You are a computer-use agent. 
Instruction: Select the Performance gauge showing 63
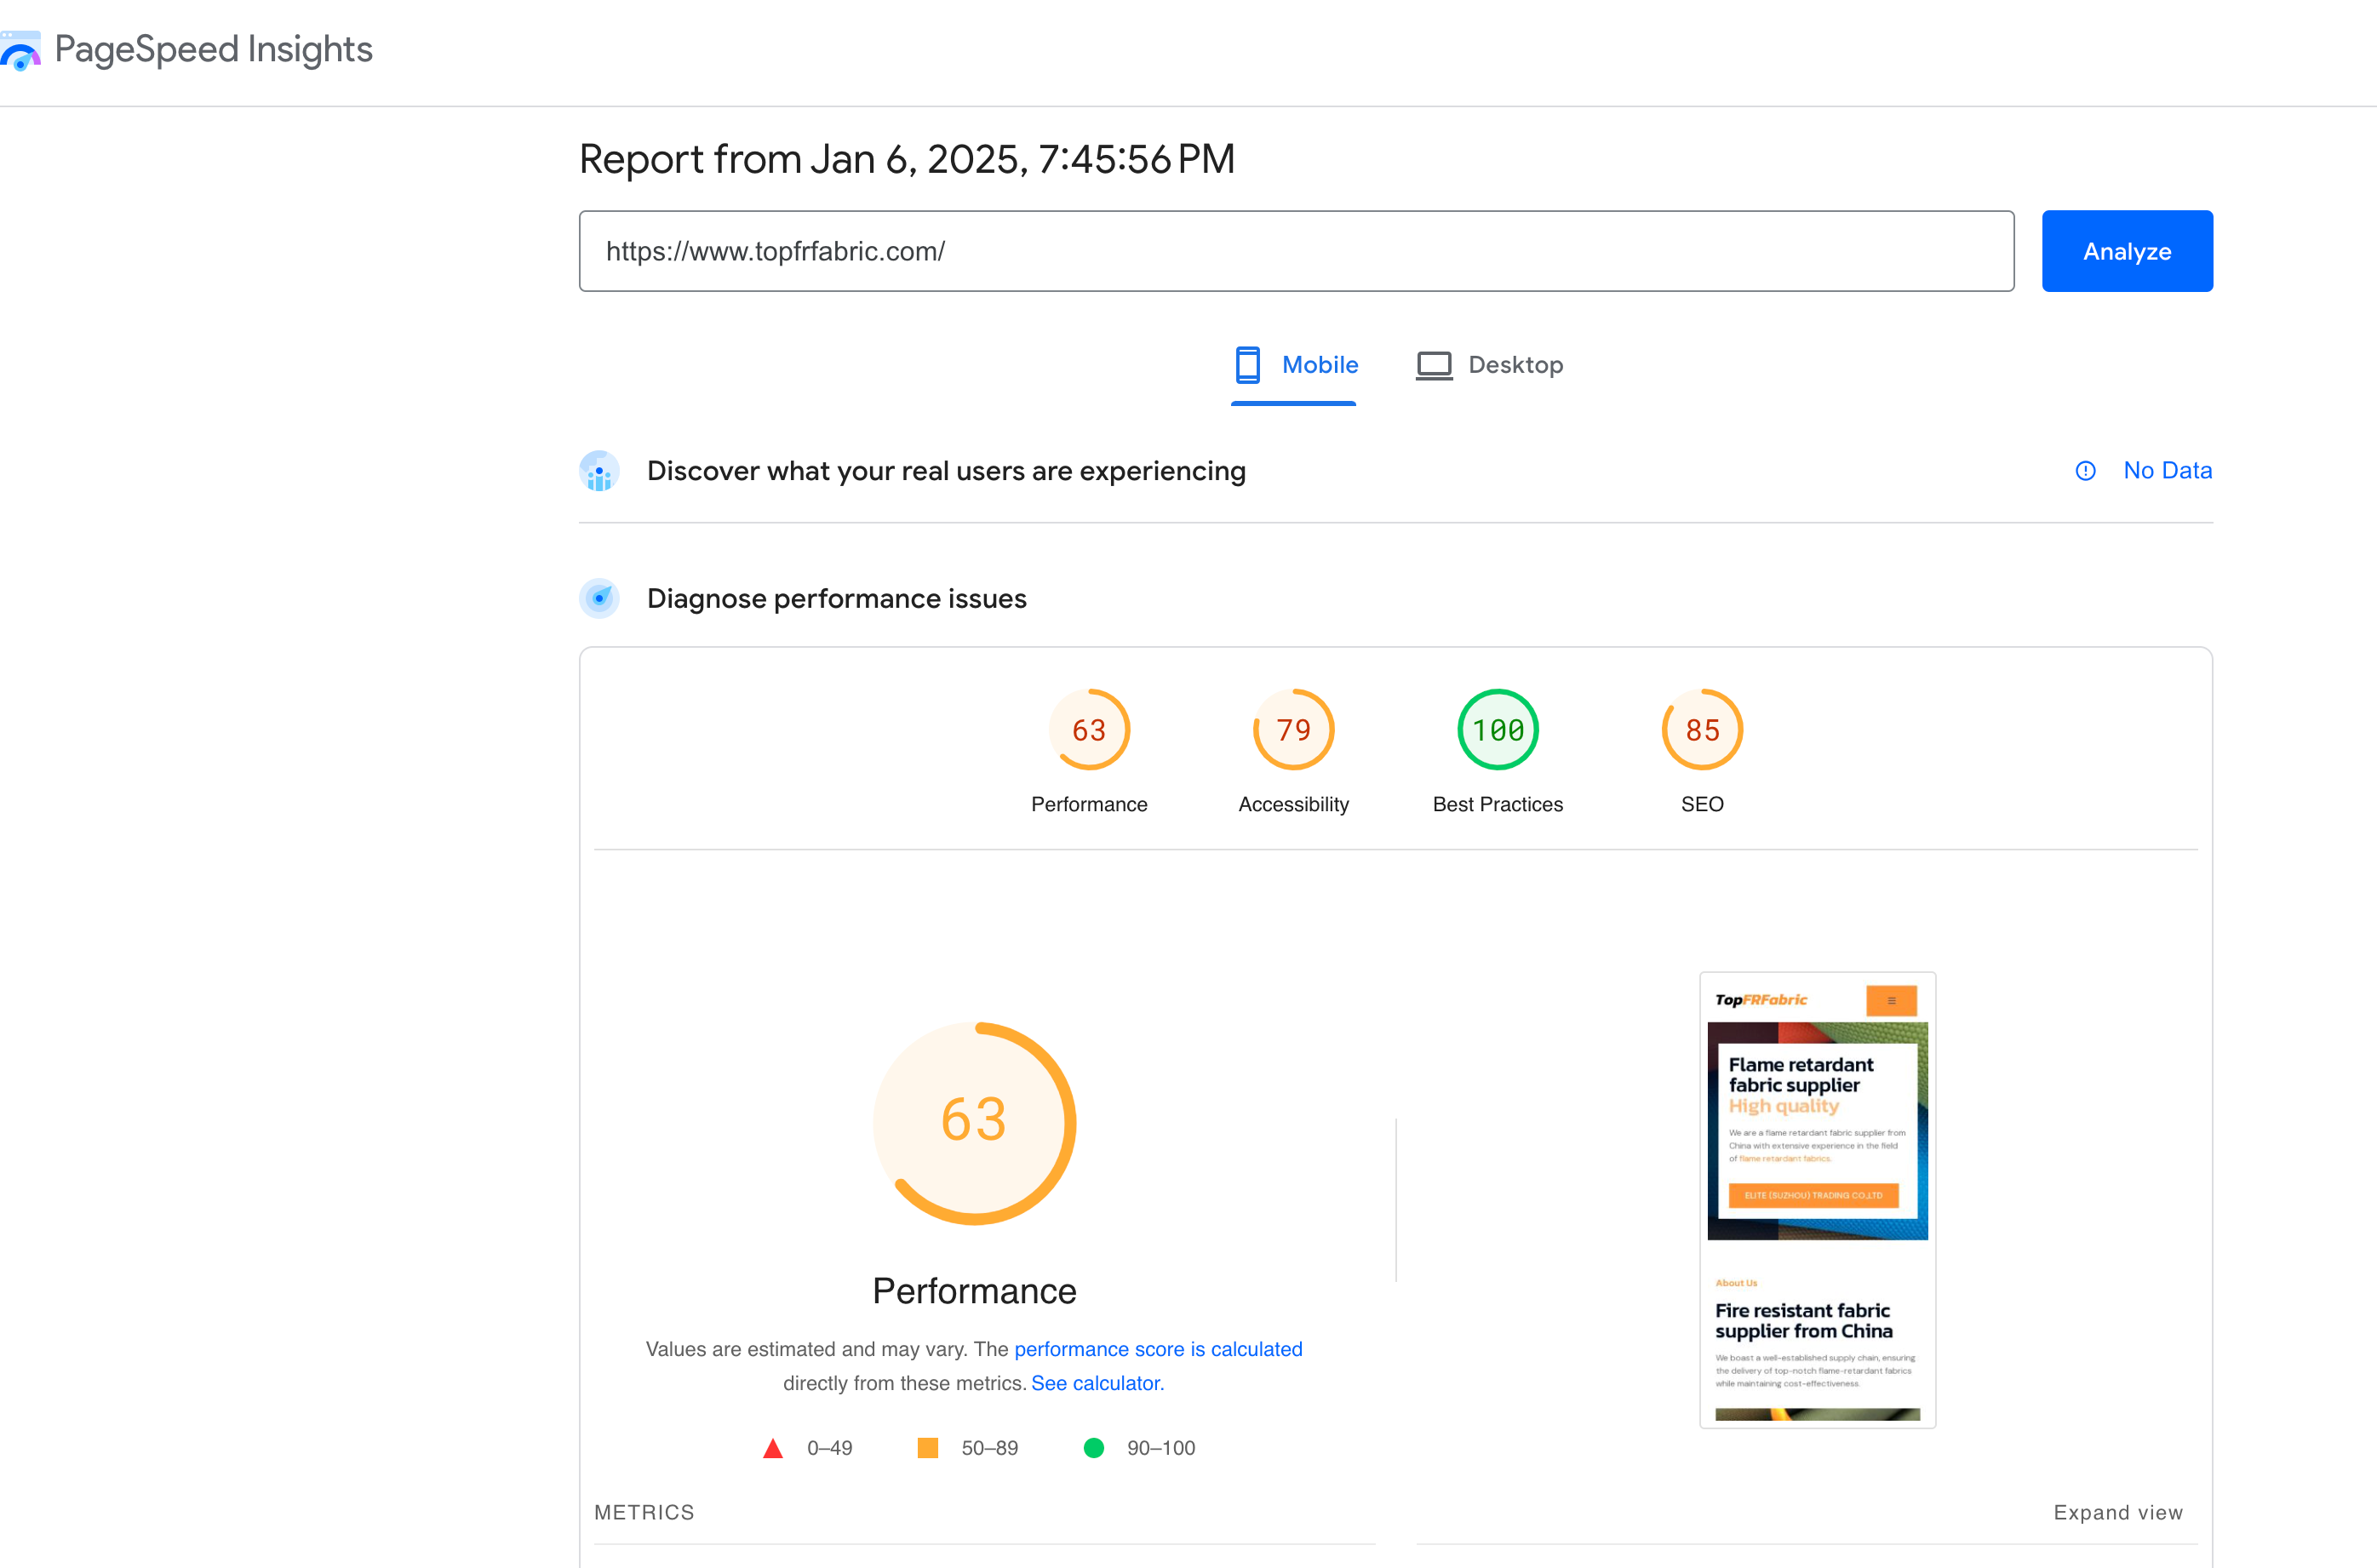point(1090,730)
